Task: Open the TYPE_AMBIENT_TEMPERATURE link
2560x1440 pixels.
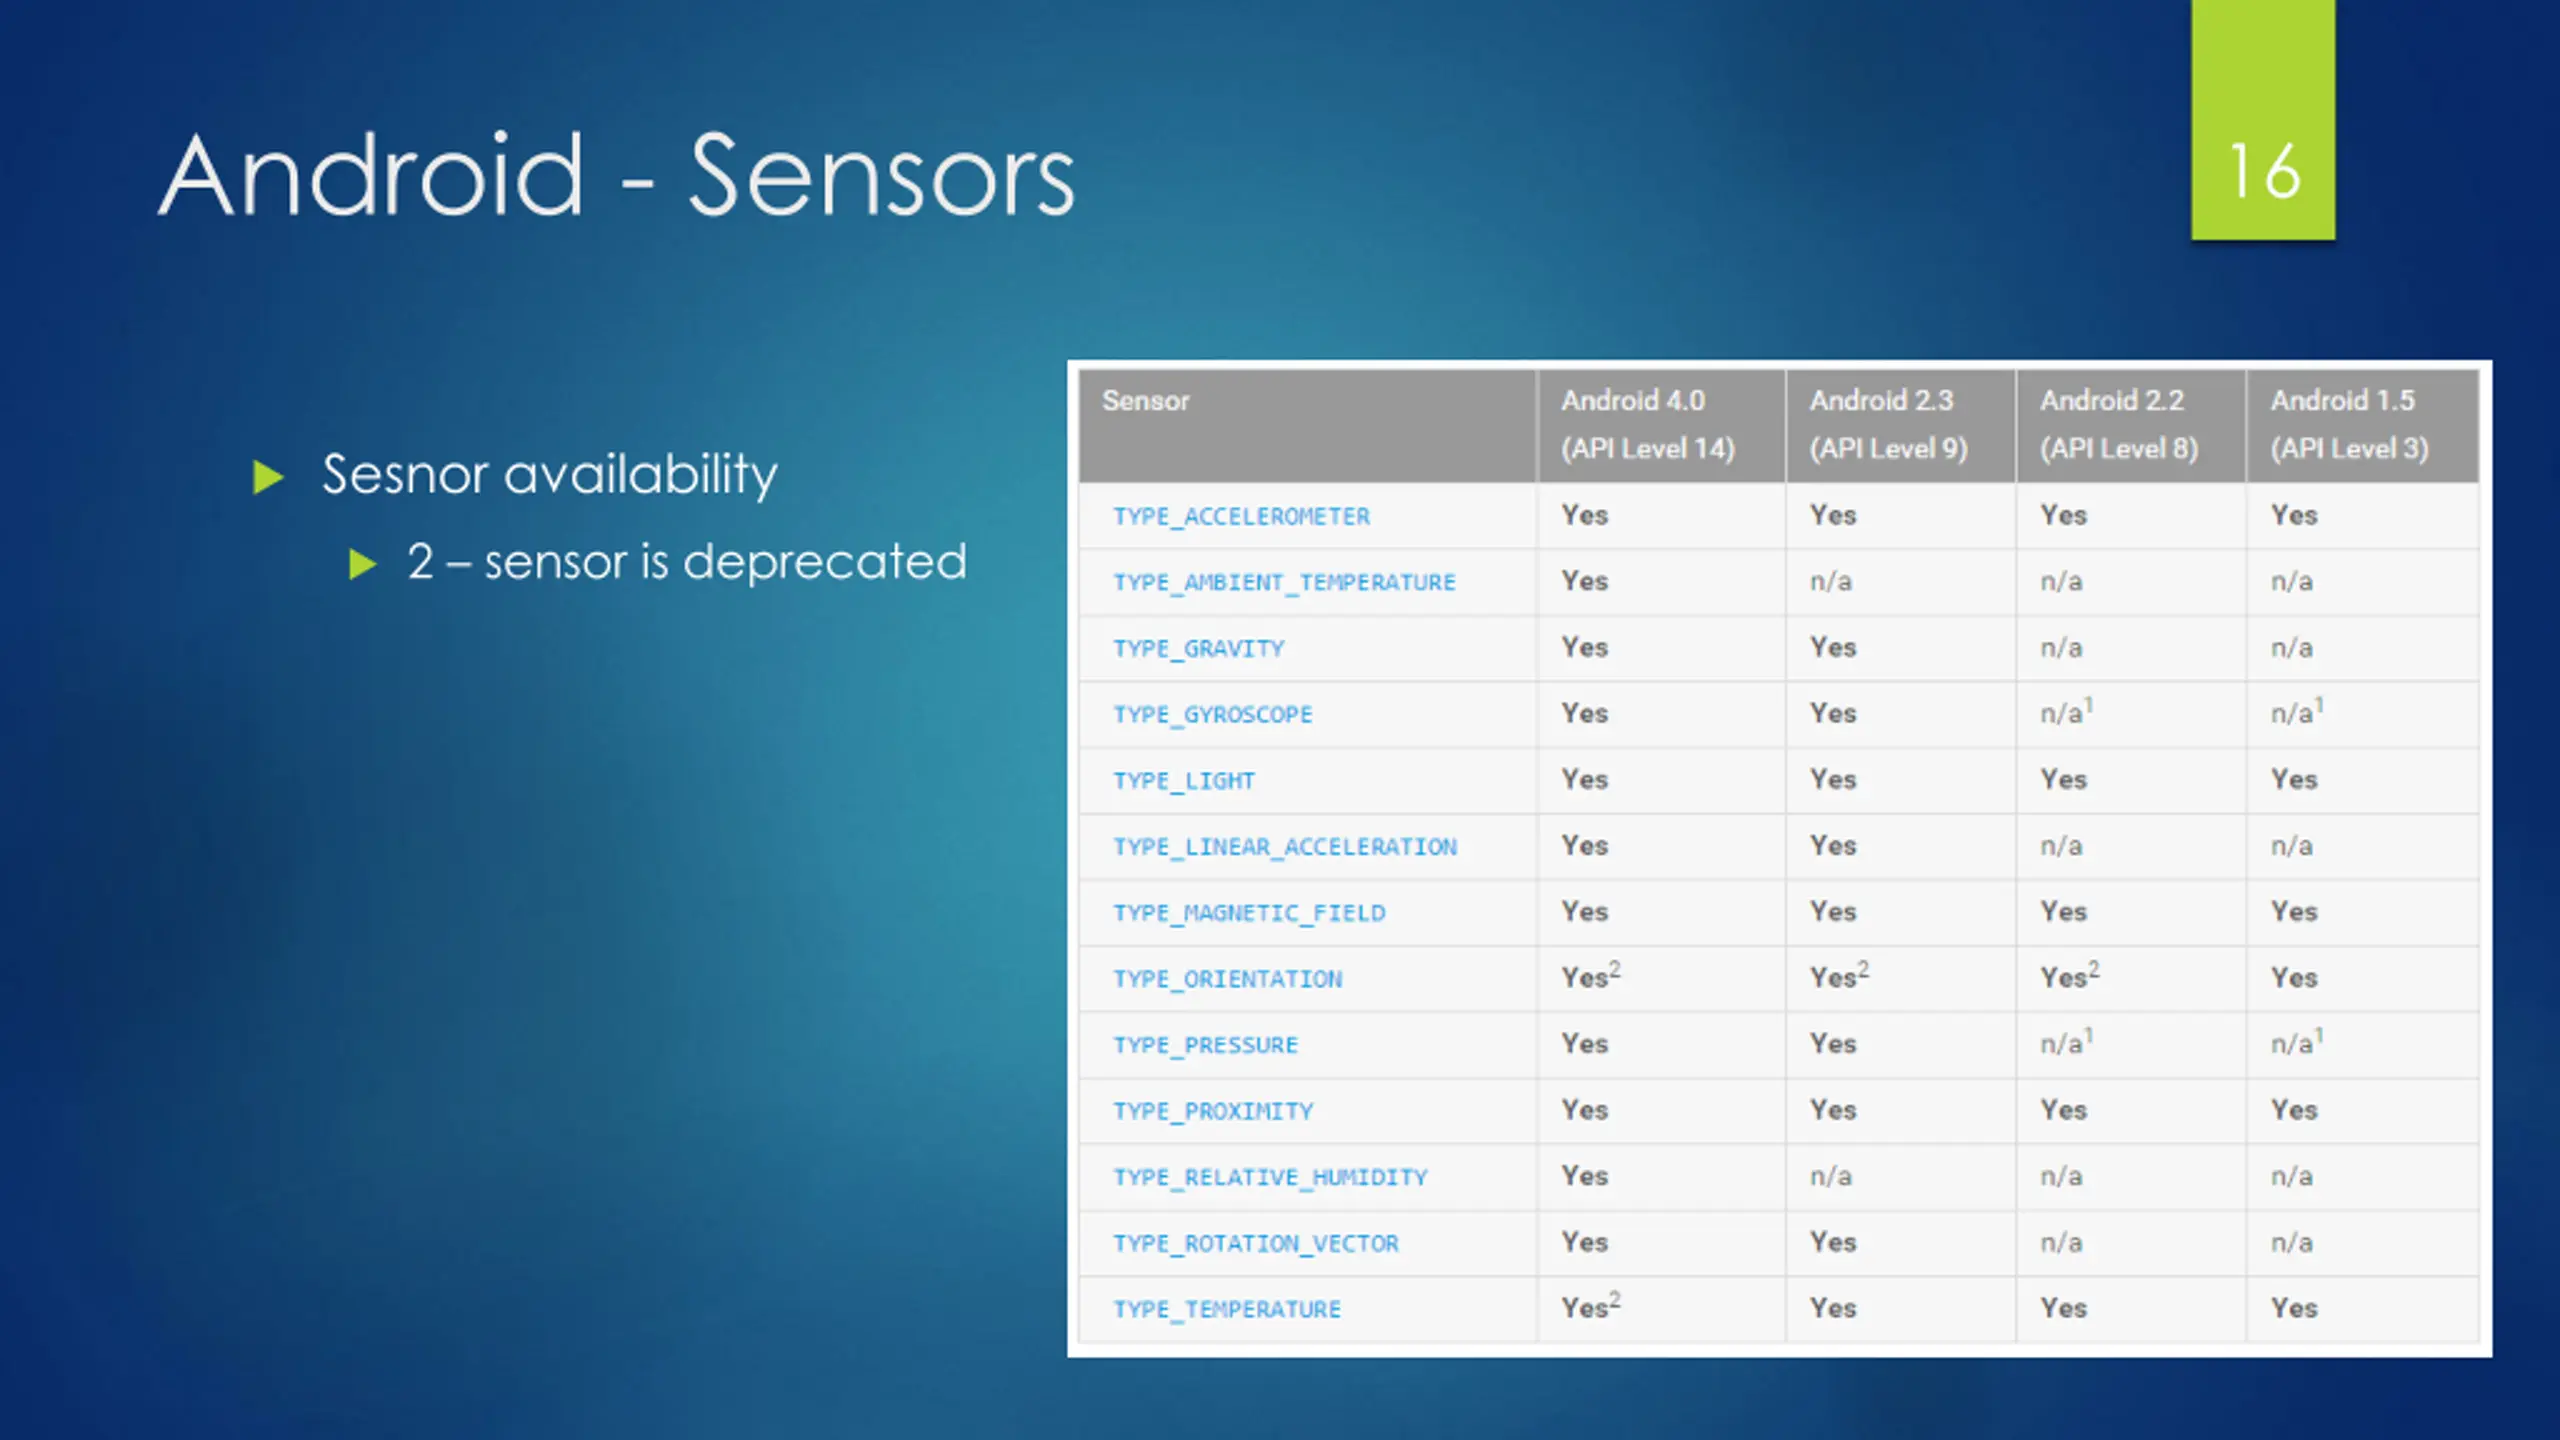Action: click(1284, 582)
